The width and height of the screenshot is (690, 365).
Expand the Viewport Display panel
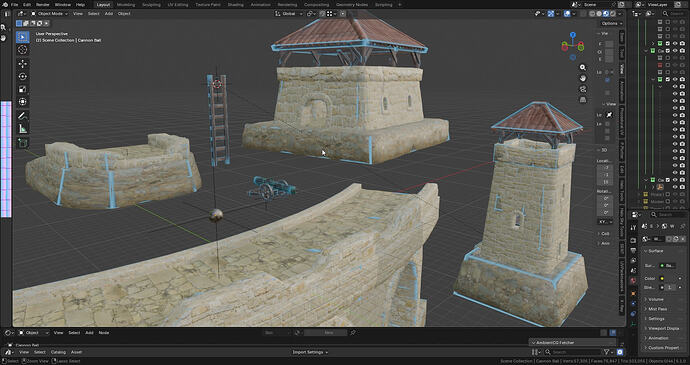[x=663, y=328]
